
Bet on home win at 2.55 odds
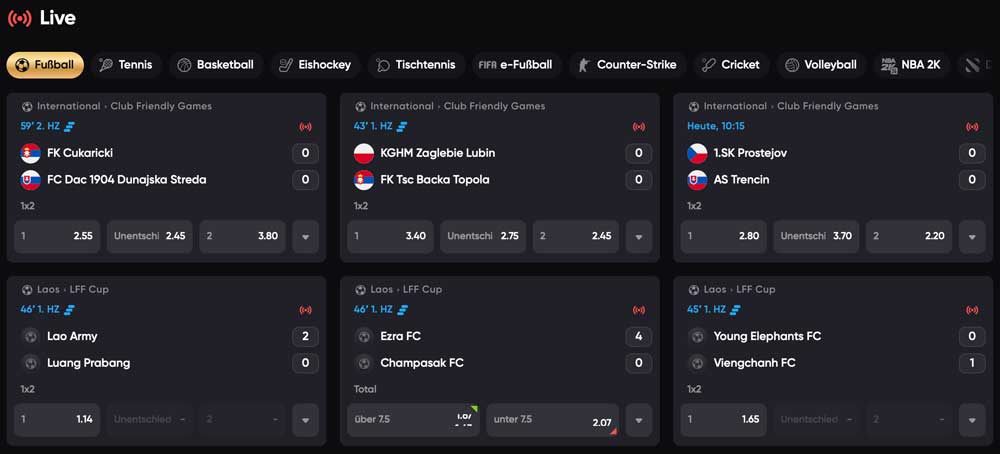pyautogui.click(x=57, y=237)
